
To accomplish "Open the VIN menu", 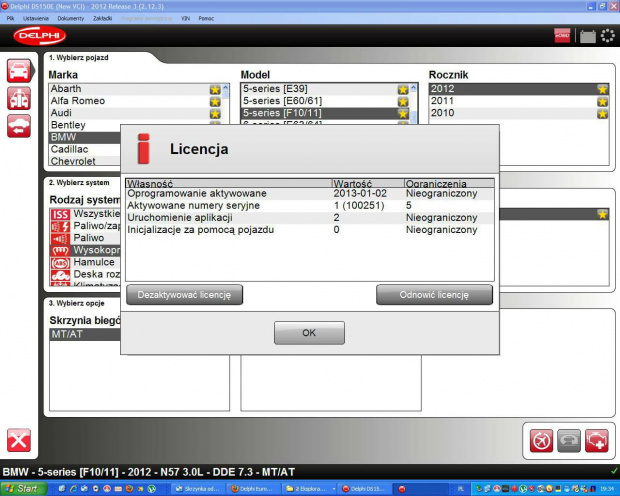I will point(185,18).
